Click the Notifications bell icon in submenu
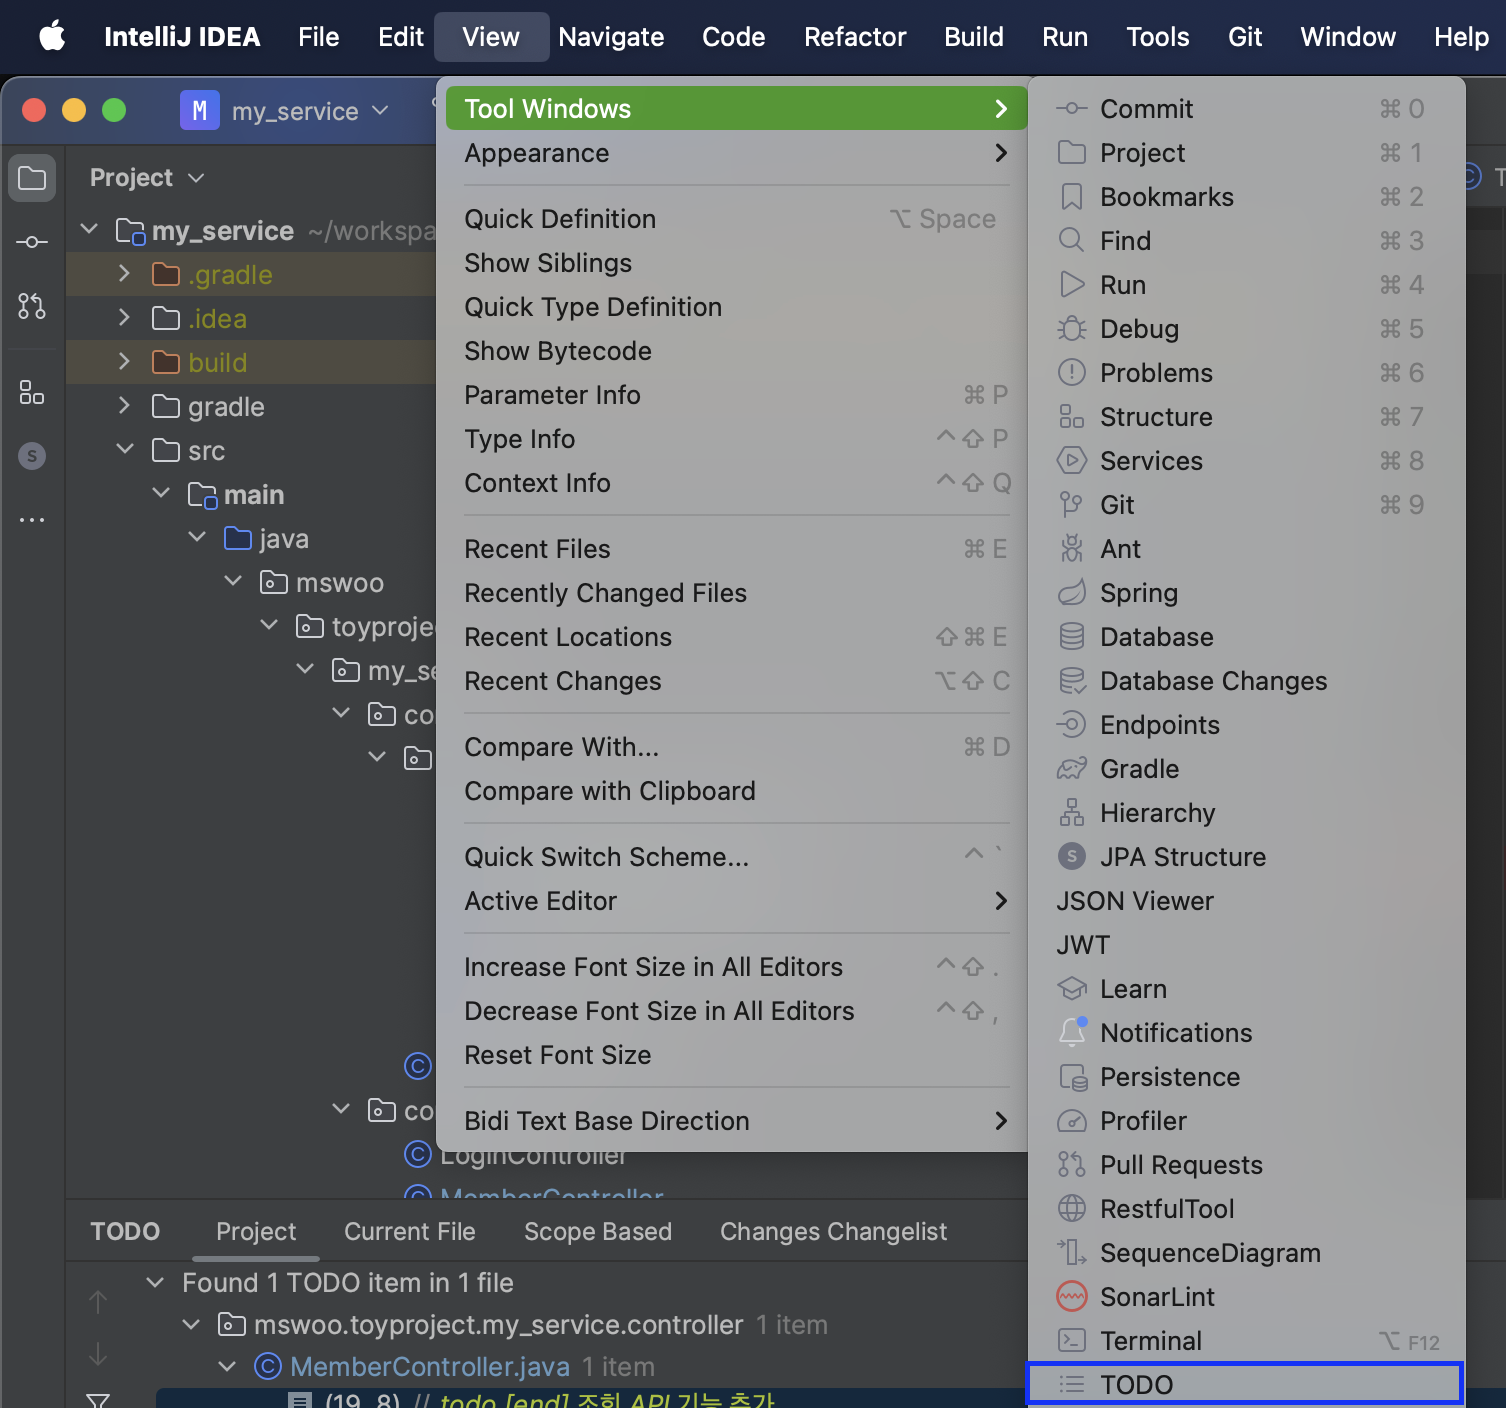 click(1072, 1032)
